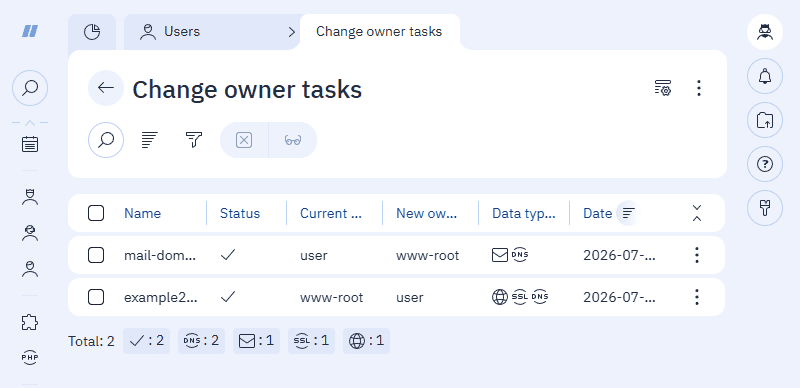
Task: Open the filter funnel toolbar icon
Action: pyautogui.click(x=194, y=140)
